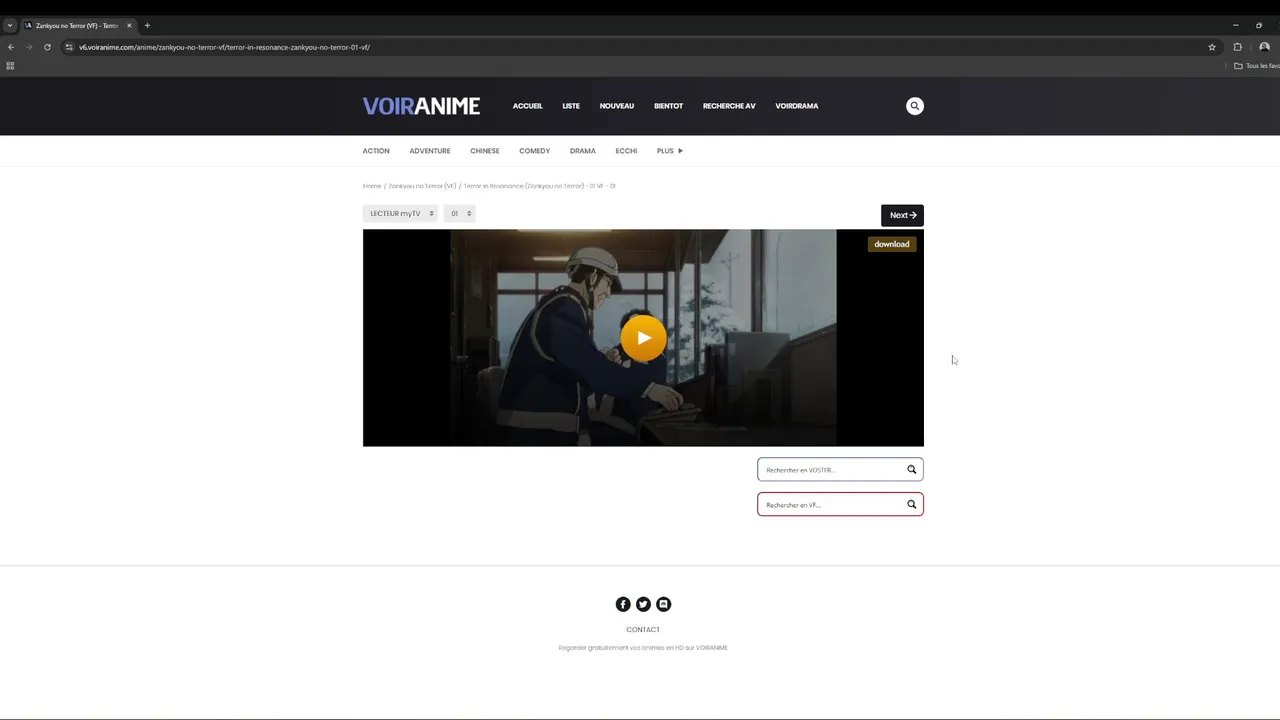Click the CONTACT footer link
The width and height of the screenshot is (1280, 720).
[x=643, y=630]
